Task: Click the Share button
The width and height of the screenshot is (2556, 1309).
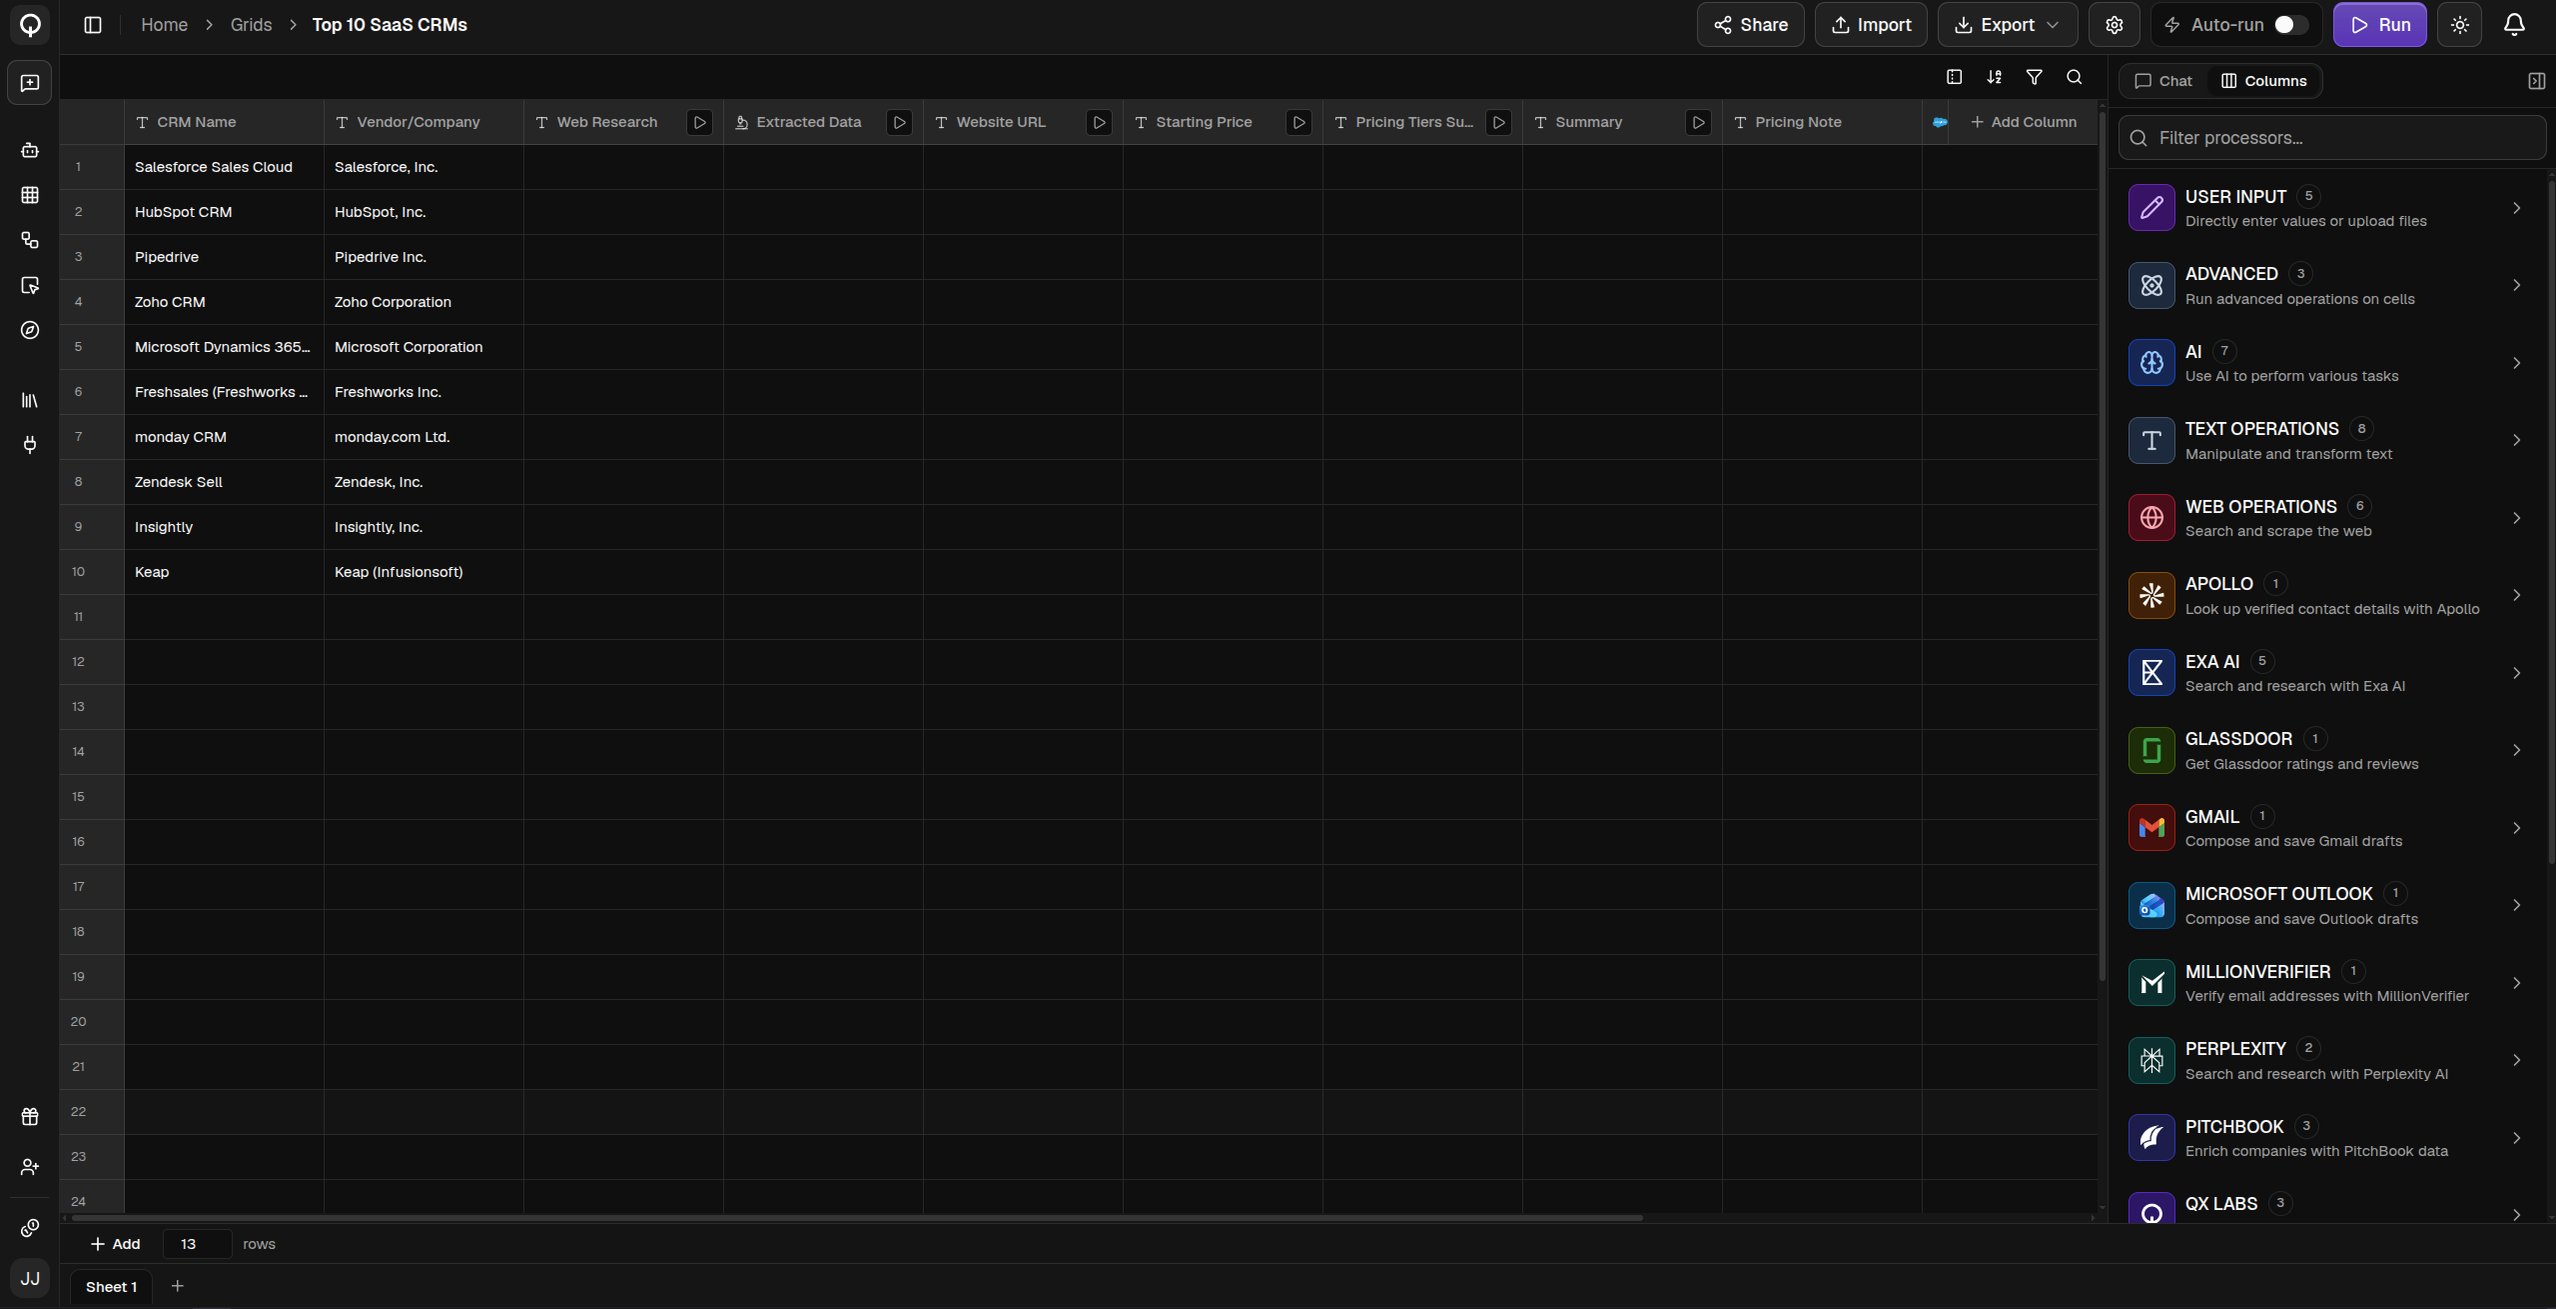Action: point(1750,25)
